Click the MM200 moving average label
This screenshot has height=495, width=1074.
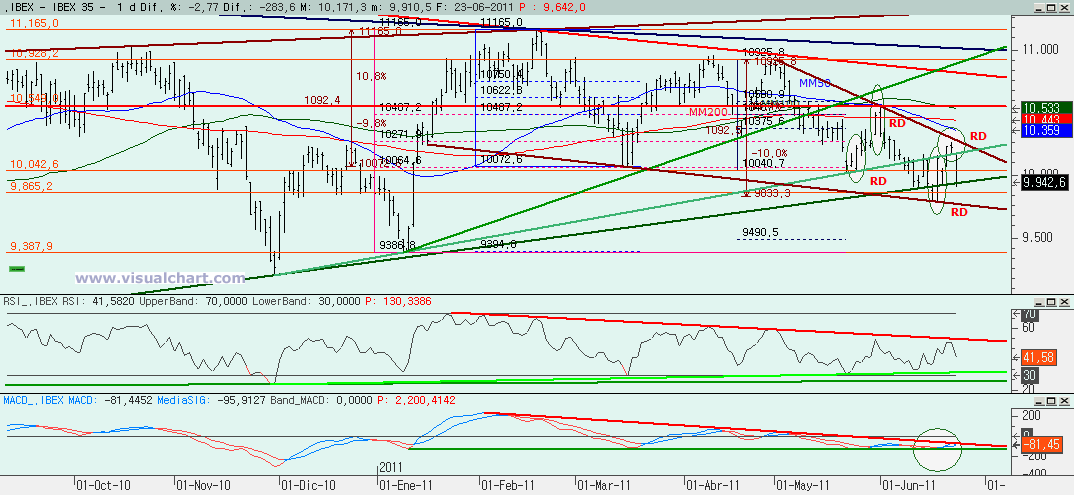(x=706, y=112)
